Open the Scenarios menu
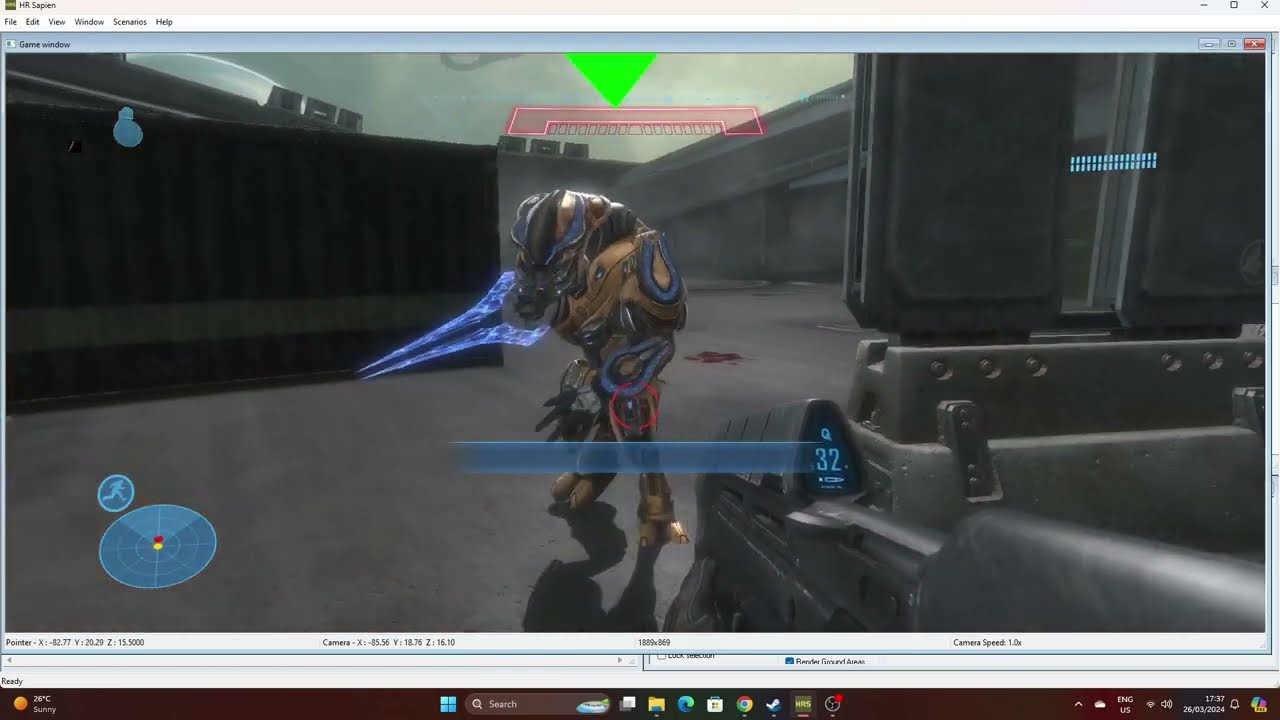The width and height of the screenshot is (1280, 720). pos(130,22)
